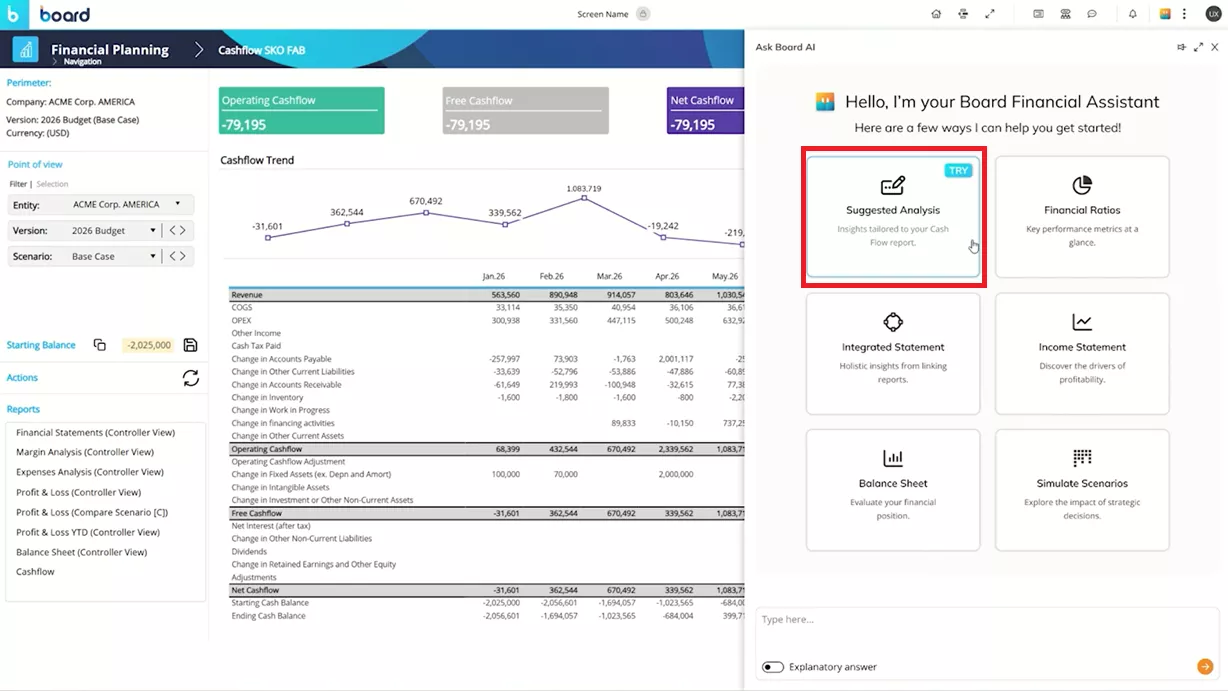
Task: Switch to the Filter tab
Action: click(x=18, y=184)
